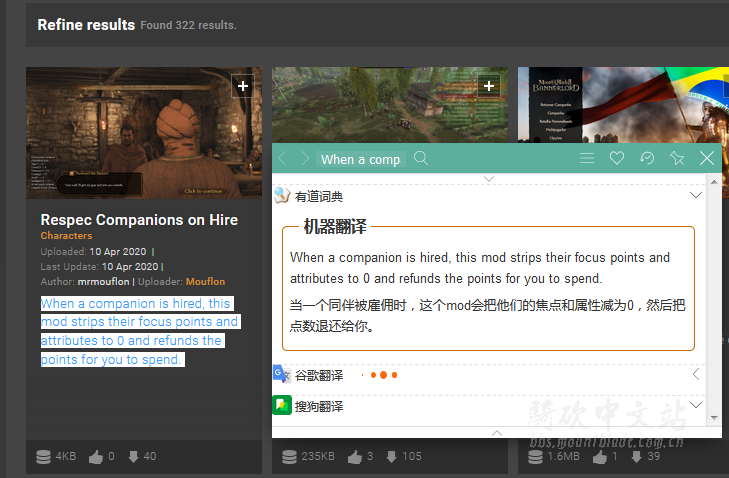This screenshot has width=729, height=478.
Task: Select the 搜狗翻译 label
Action: pyautogui.click(x=319, y=406)
